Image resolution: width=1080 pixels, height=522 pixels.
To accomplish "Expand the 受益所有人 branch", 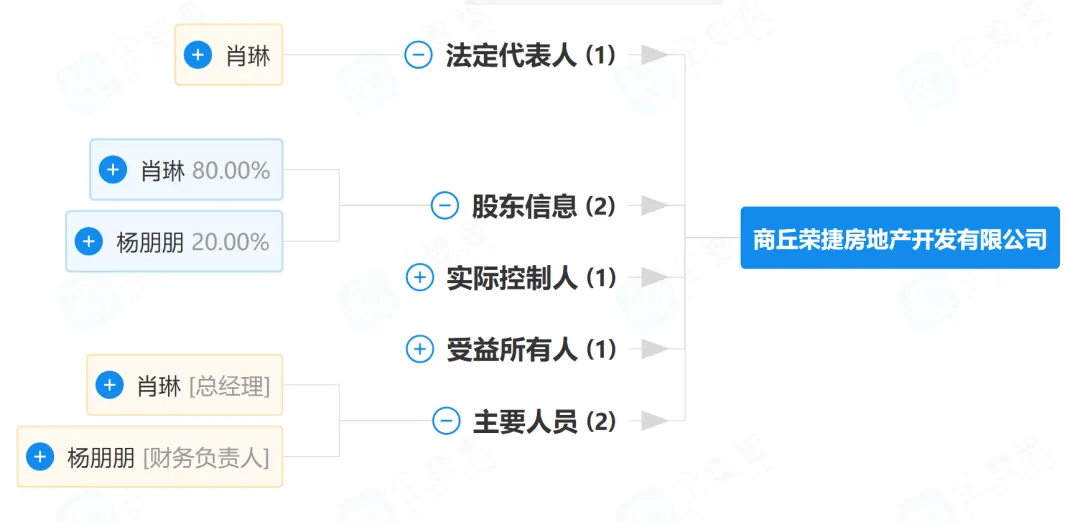I will [x=420, y=349].
